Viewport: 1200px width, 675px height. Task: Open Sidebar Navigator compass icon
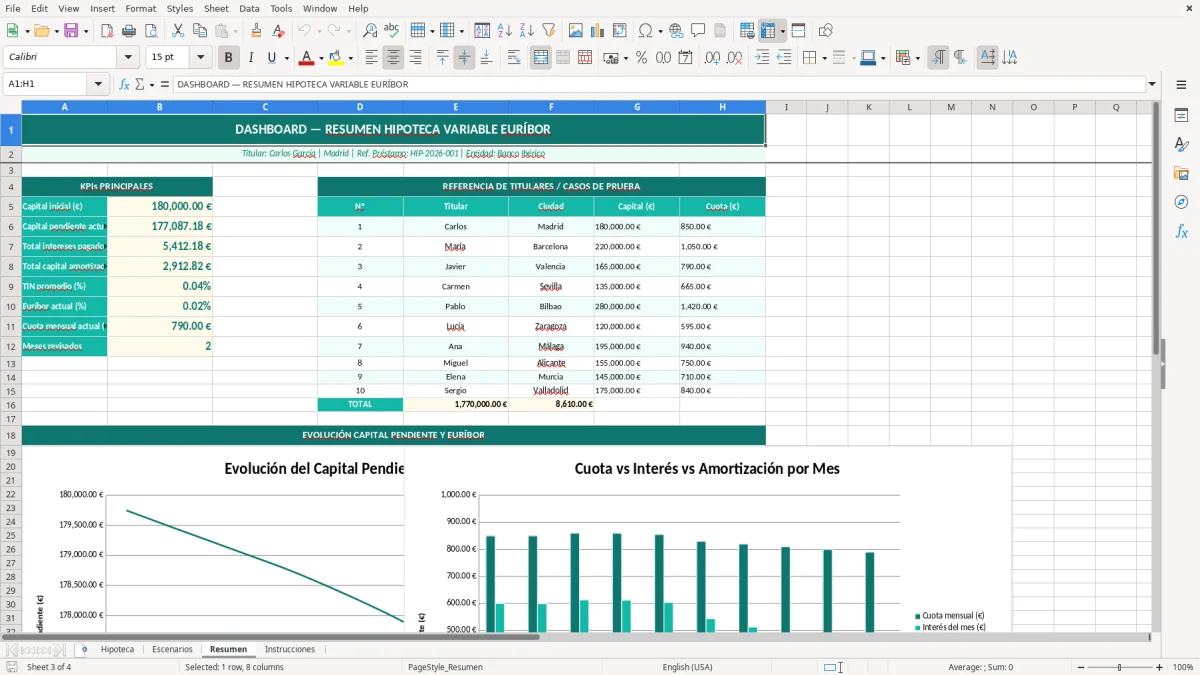(x=1181, y=202)
